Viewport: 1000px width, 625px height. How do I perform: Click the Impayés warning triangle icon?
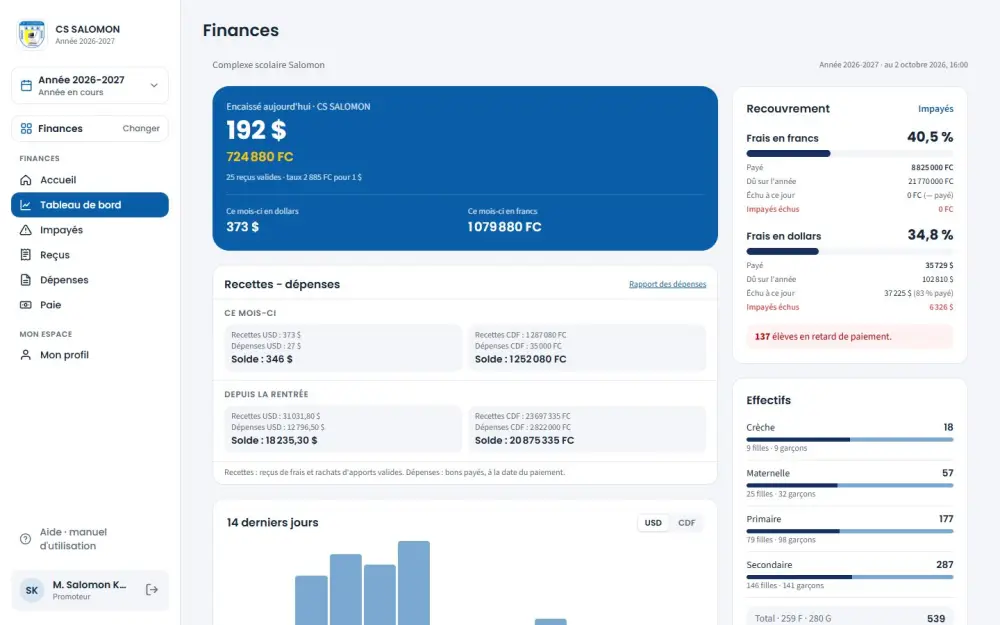pyautogui.click(x=26, y=230)
